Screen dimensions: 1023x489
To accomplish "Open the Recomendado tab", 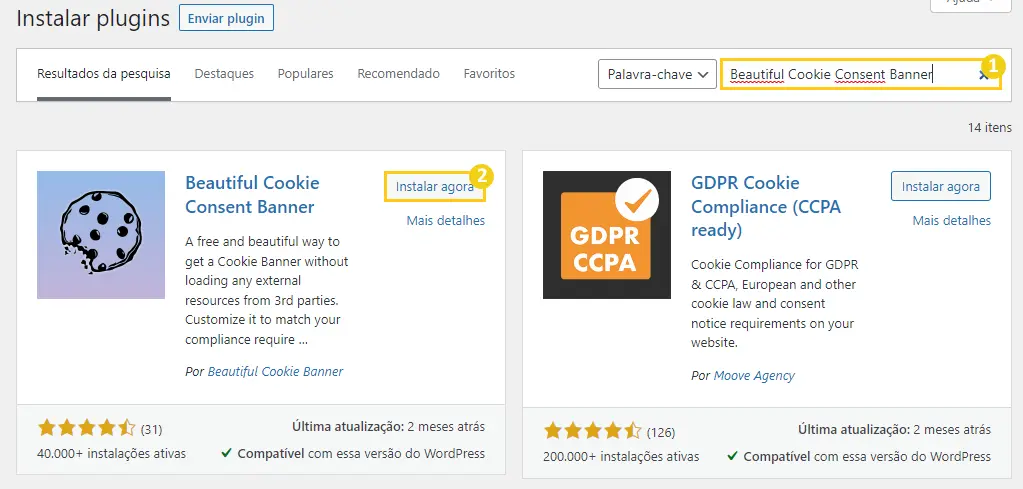I will pyautogui.click(x=399, y=74).
